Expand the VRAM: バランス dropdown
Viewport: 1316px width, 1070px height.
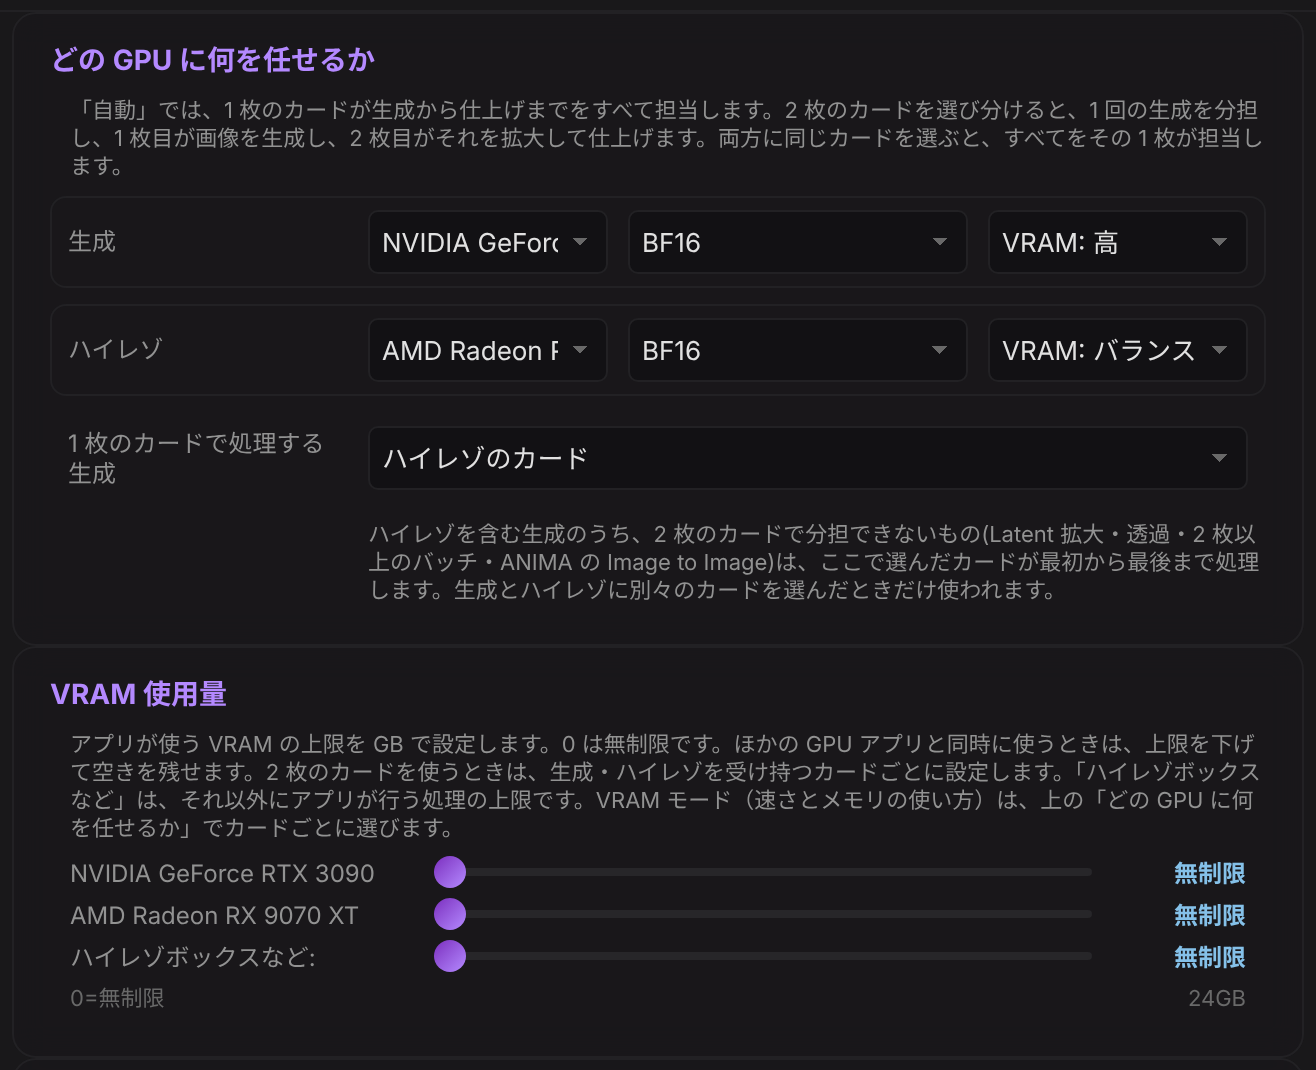1117,350
